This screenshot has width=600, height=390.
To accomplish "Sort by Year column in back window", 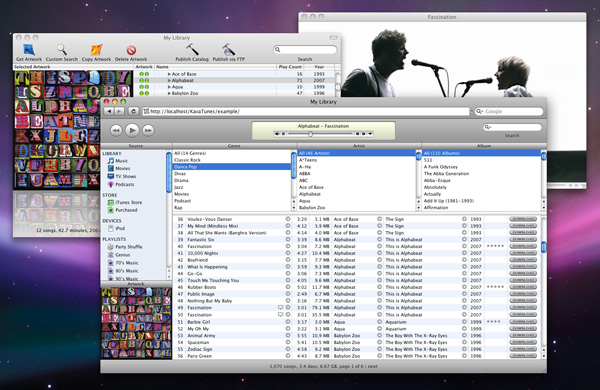I will click(x=319, y=67).
